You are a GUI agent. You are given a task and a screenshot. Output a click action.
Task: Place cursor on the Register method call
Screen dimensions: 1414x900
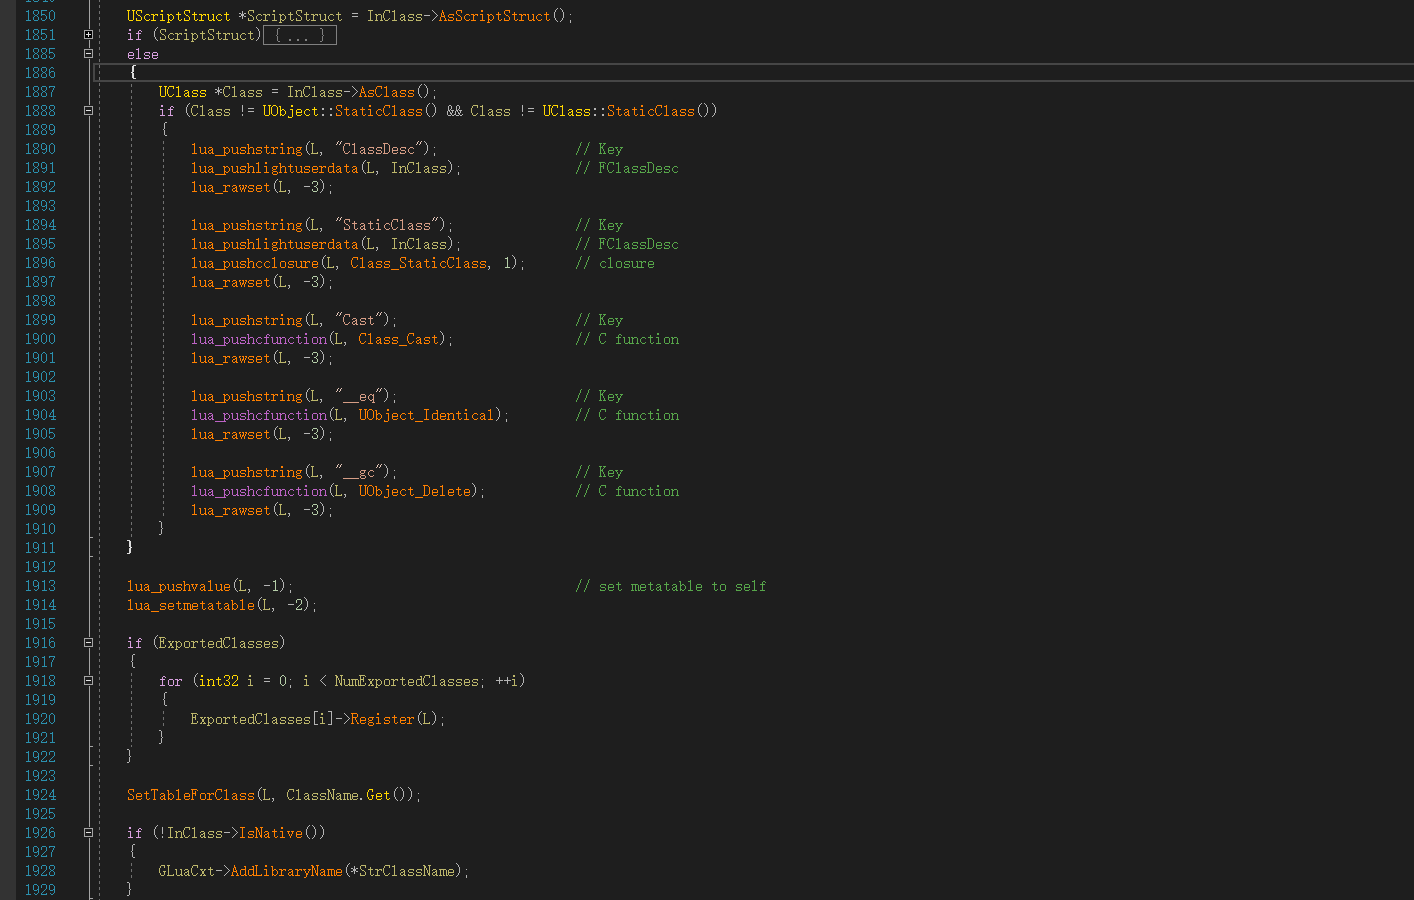coord(382,719)
